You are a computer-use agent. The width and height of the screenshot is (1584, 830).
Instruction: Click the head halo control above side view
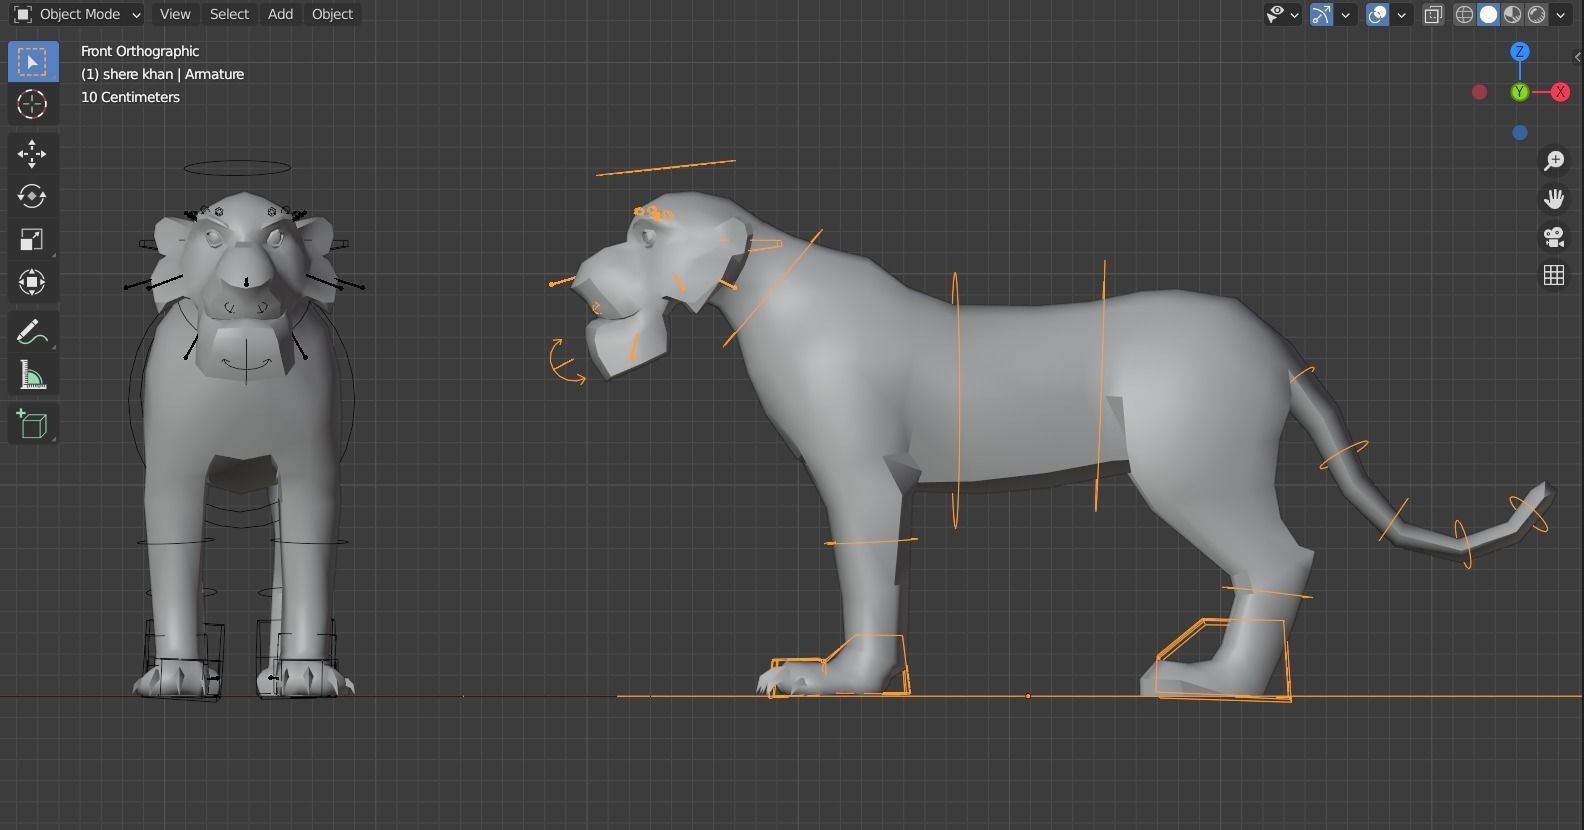[x=666, y=167]
